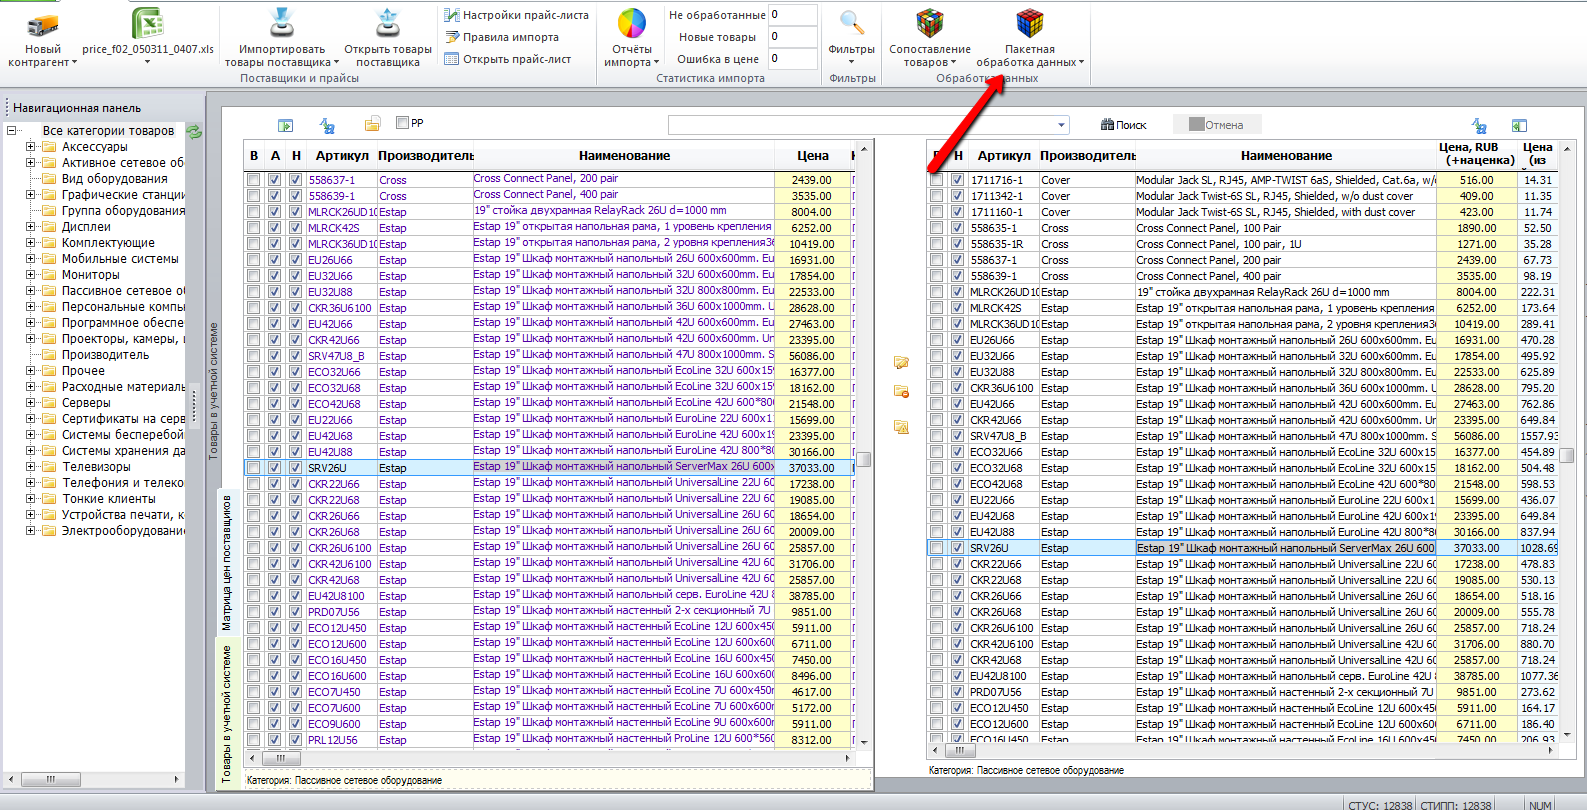The width and height of the screenshot is (1587, 810).
Task: Click Открыть товары поставщика icon
Action: pos(388,24)
